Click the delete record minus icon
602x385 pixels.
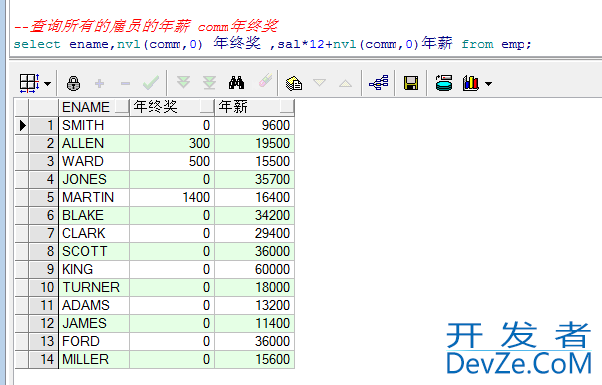pos(125,83)
